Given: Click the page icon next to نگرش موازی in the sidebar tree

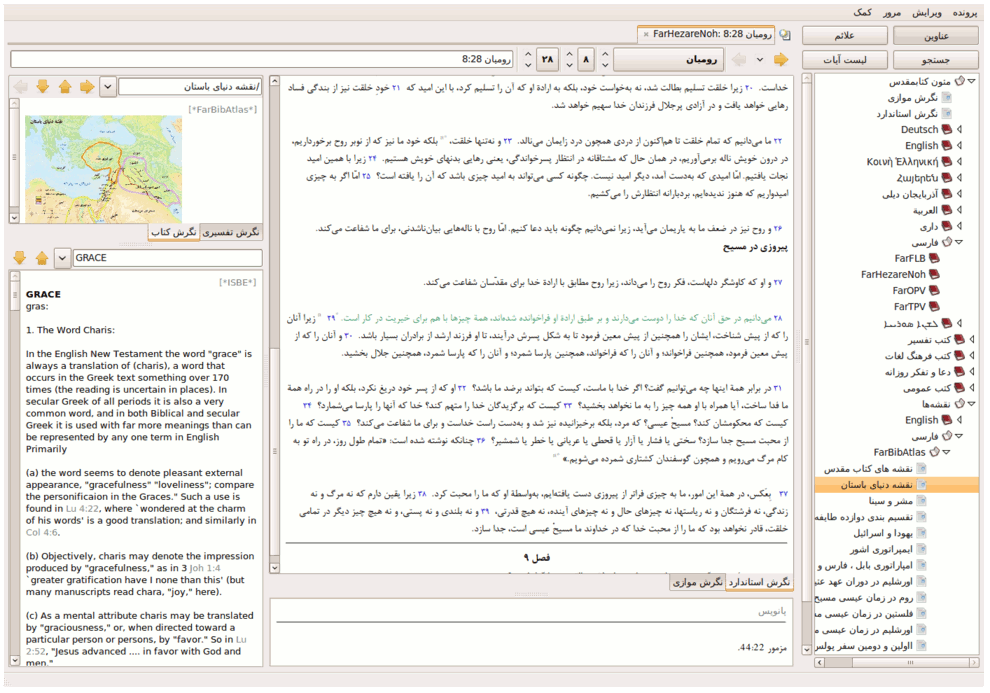Looking at the screenshot, I should [x=946, y=98].
